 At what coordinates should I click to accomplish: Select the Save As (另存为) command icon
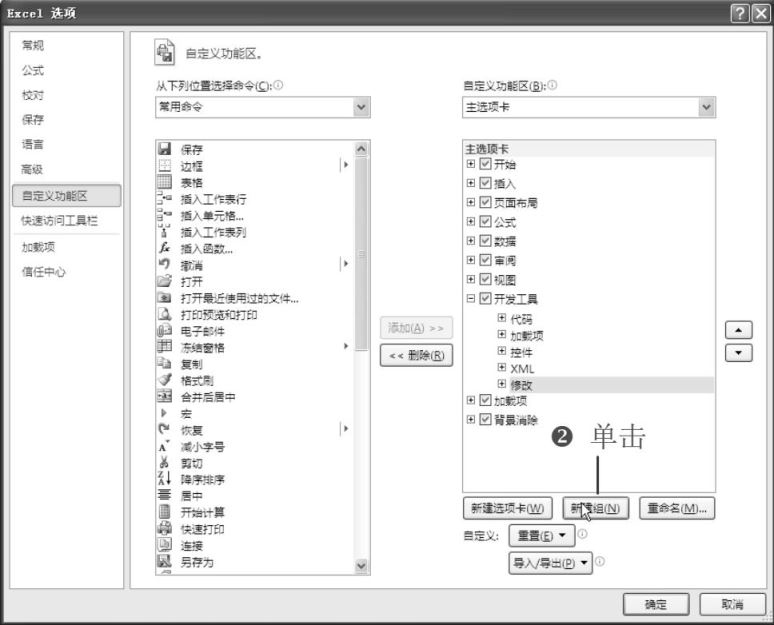[164, 561]
